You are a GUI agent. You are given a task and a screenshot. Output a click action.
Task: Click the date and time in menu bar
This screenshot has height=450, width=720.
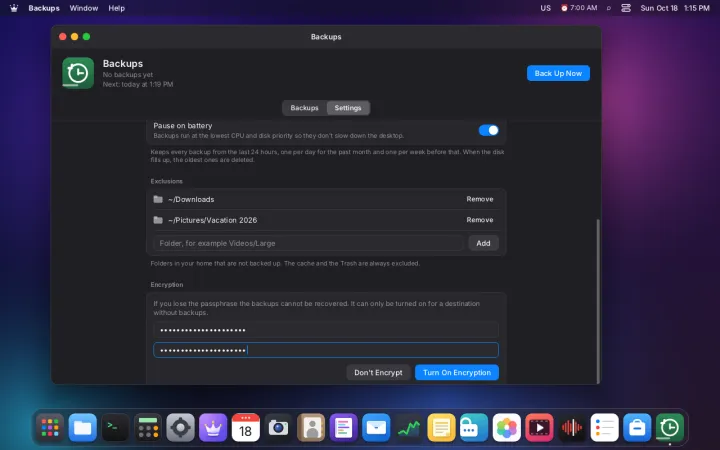click(x=675, y=8)
